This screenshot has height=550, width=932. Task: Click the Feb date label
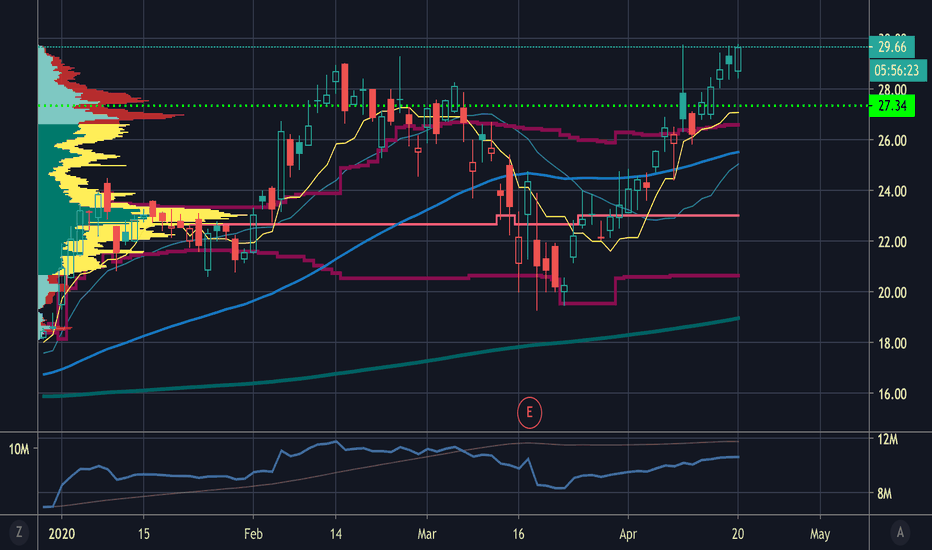point(253,534)
